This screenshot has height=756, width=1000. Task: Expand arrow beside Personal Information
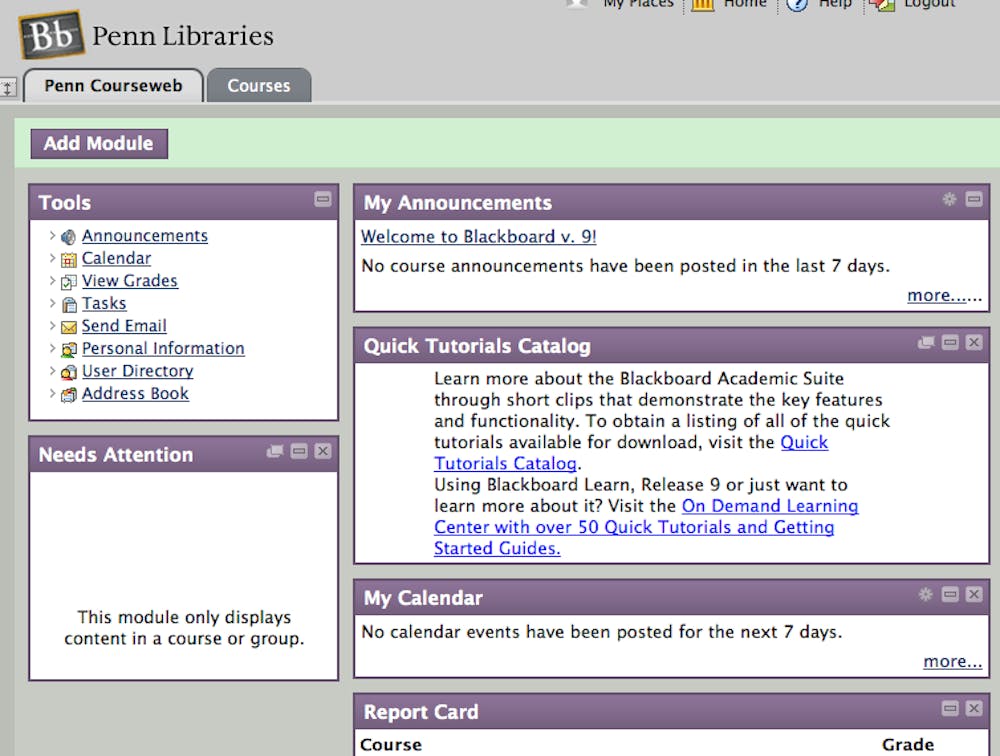[x=52, y=348]
